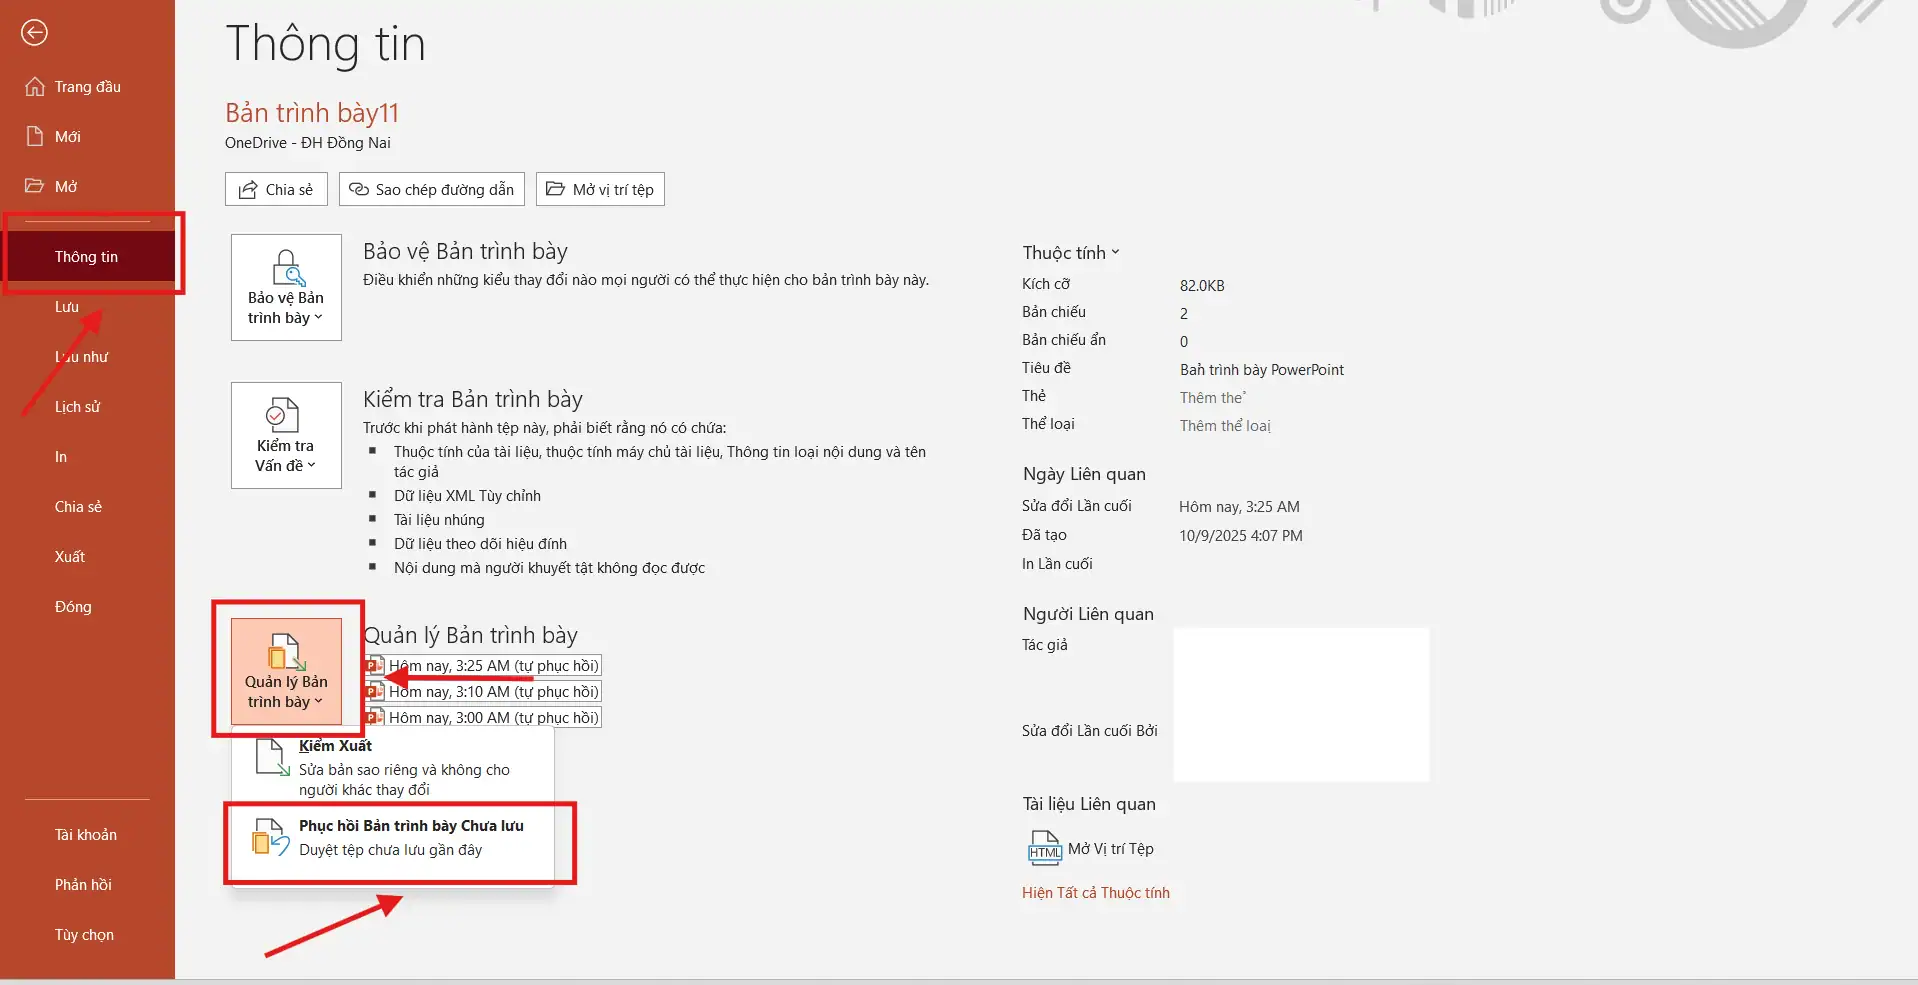
Task: Click the back arrow to exit Backstage
Action: point(34,33)
